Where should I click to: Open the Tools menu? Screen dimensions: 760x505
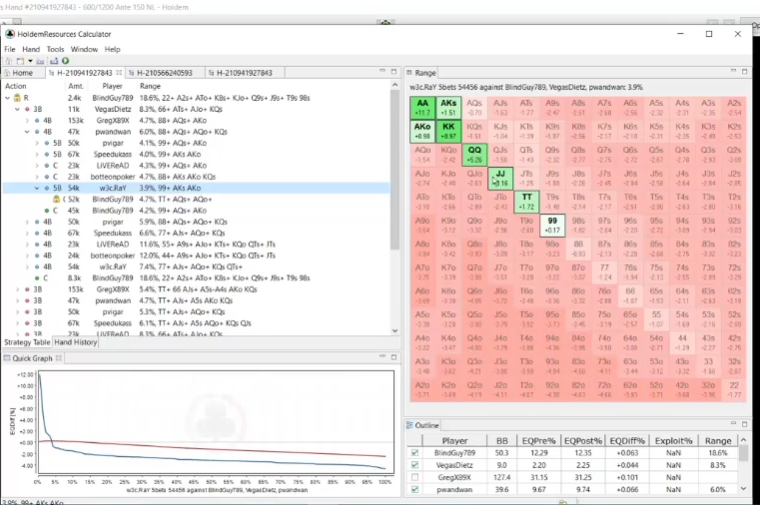point(55,49)
